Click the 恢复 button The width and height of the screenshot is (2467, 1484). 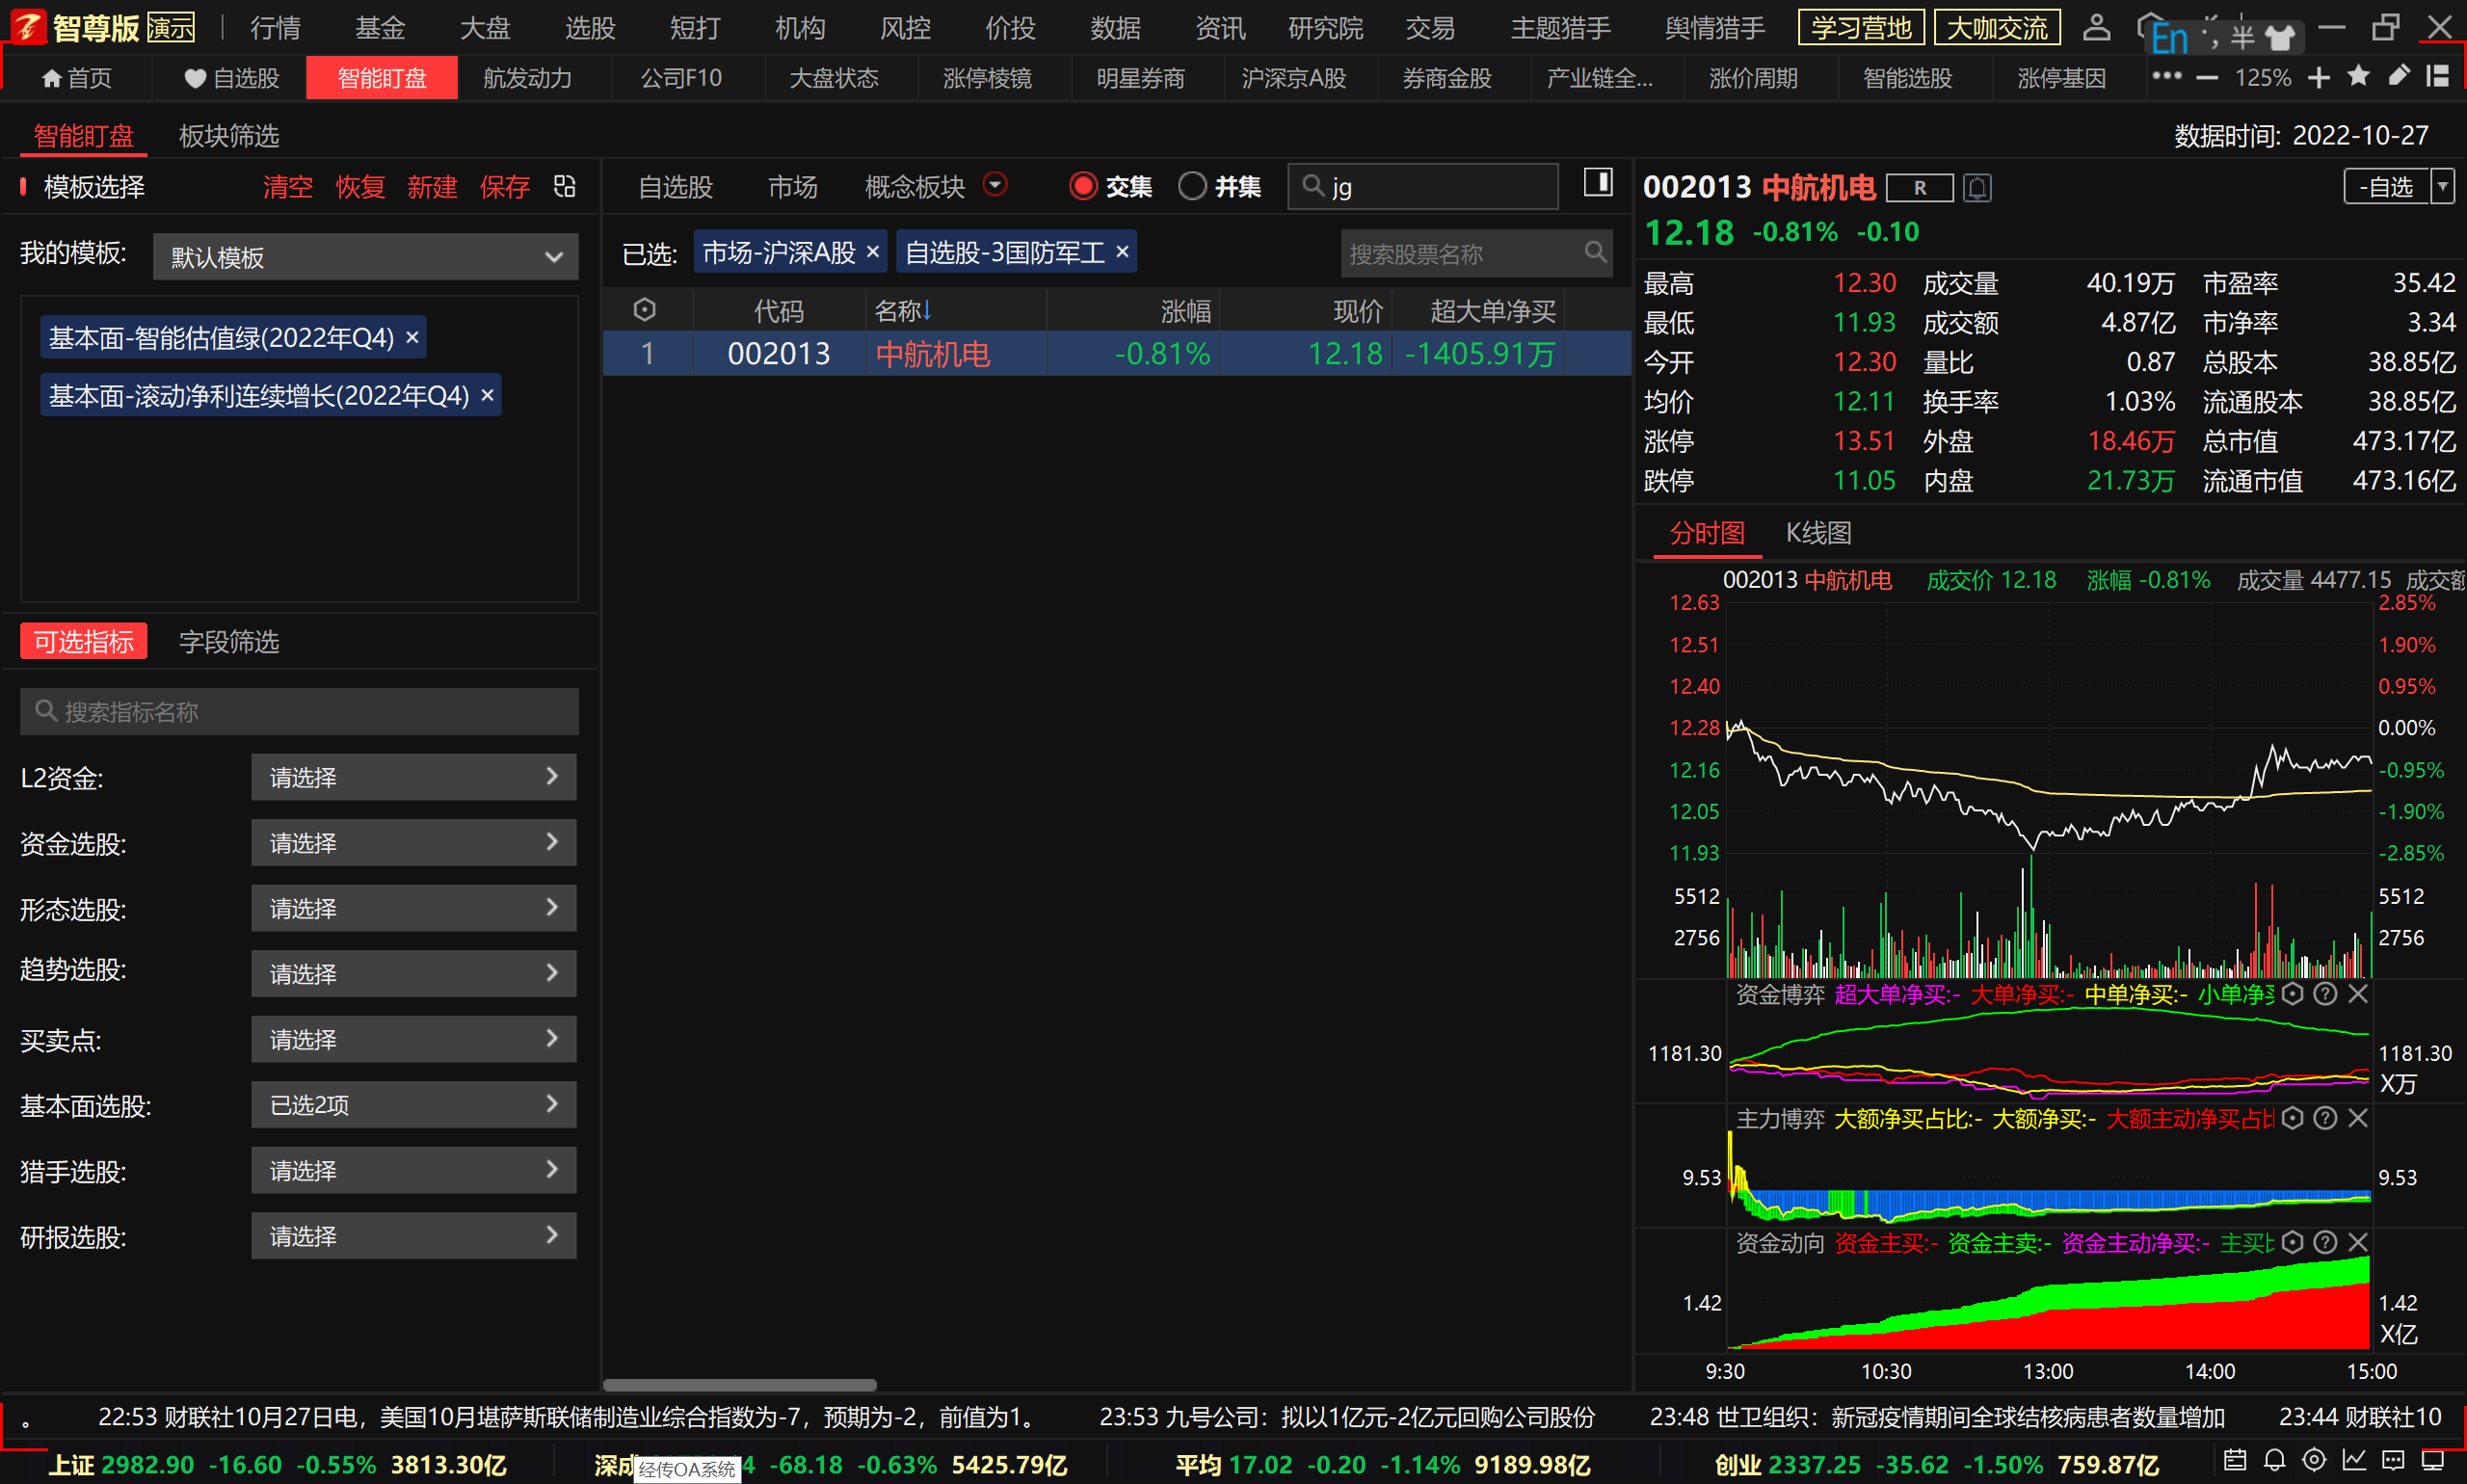click(360, 187)
